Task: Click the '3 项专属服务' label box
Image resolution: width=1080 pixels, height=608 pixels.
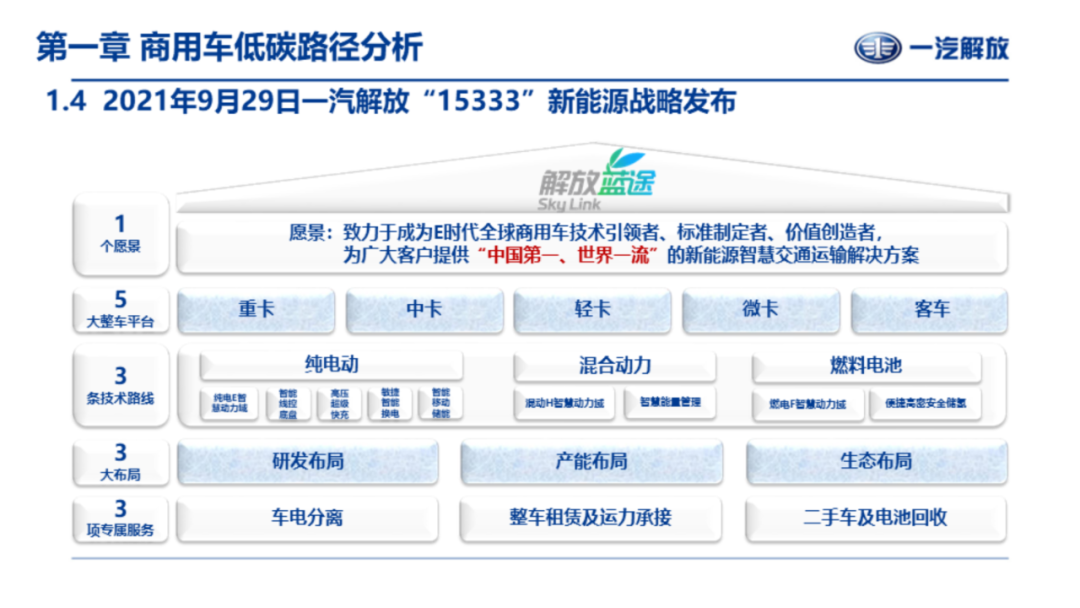Action: (121, 519)
